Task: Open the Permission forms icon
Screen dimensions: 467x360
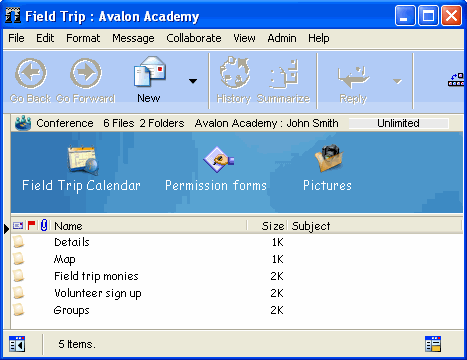Action: pyautogui.click(x=219, y=159)
